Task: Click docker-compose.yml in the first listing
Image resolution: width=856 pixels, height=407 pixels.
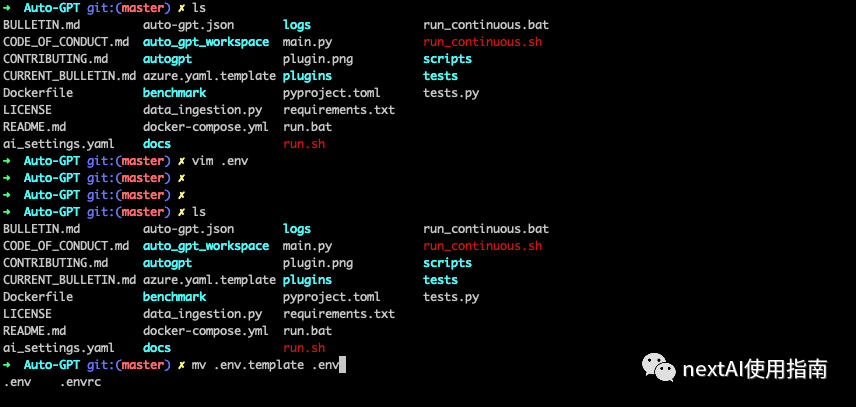Action: click(205, 127)
